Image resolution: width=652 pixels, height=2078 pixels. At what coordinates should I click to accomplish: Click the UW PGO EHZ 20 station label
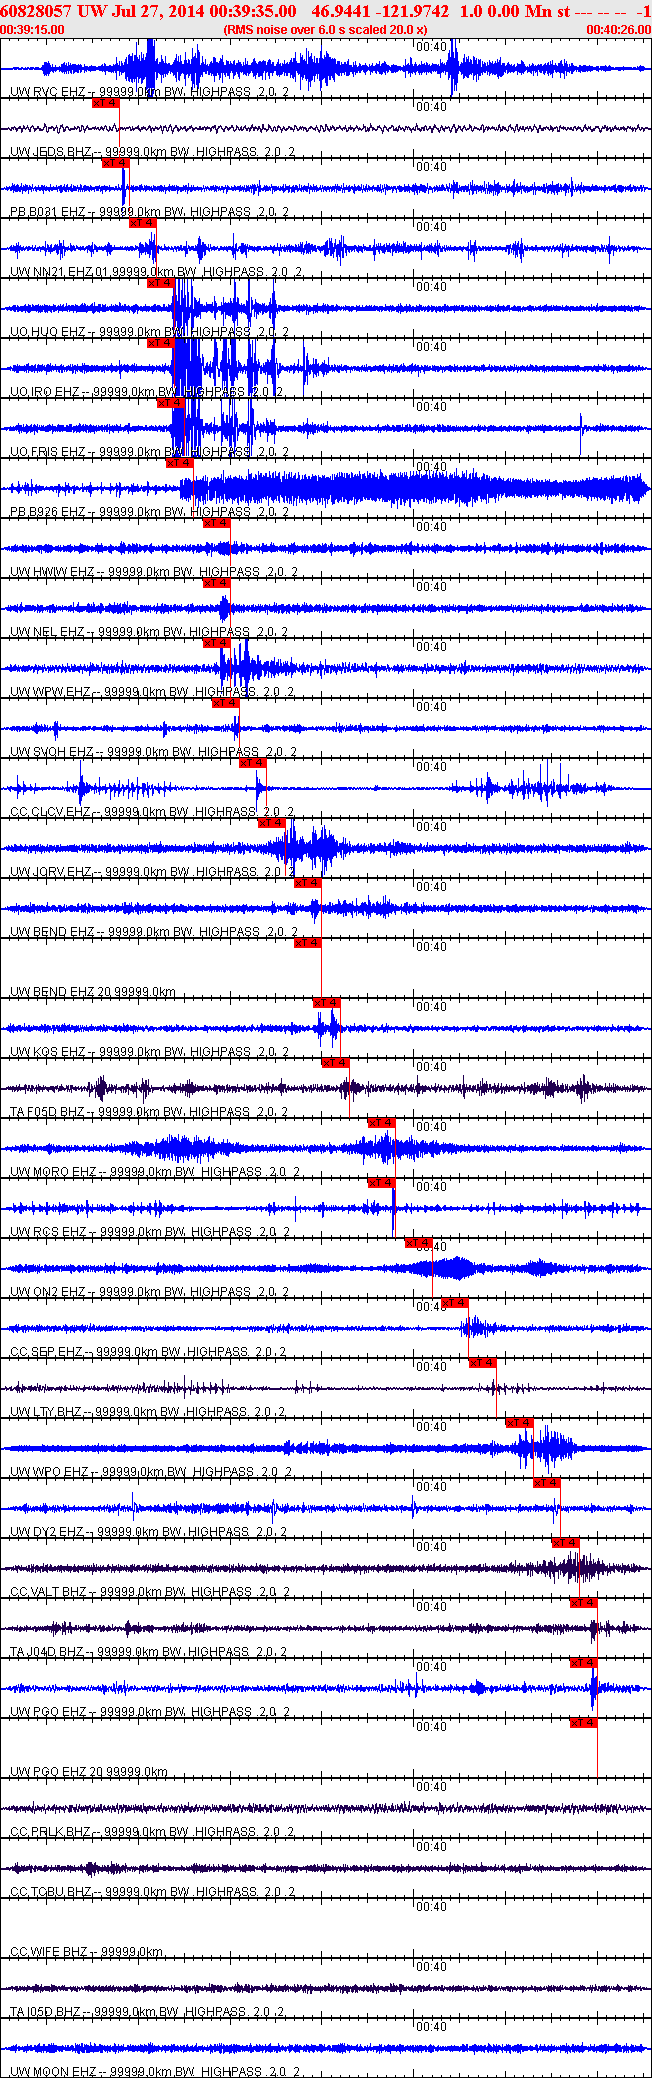point(89,1772)
